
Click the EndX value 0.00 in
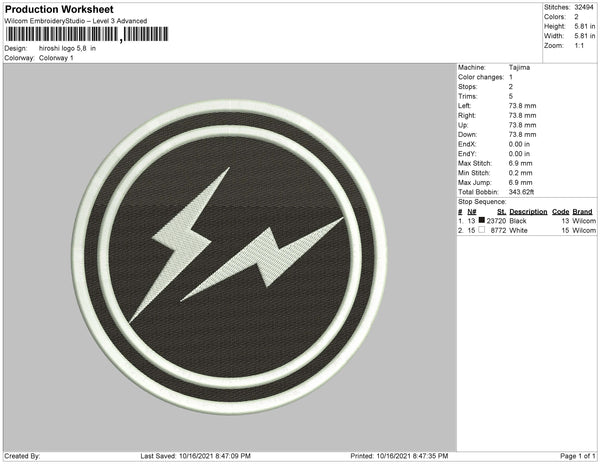pyautogui.click(x=519, y=144)
